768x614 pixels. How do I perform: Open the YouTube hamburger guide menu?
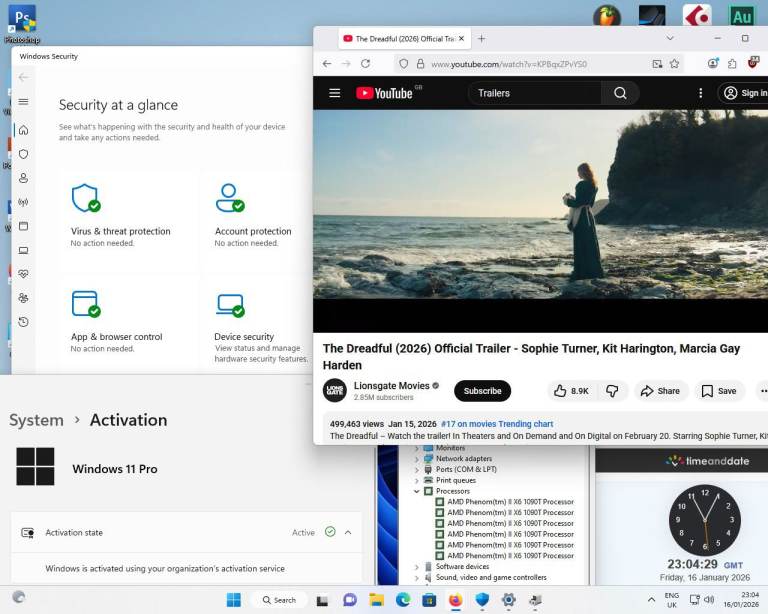(x=335, y=93)
